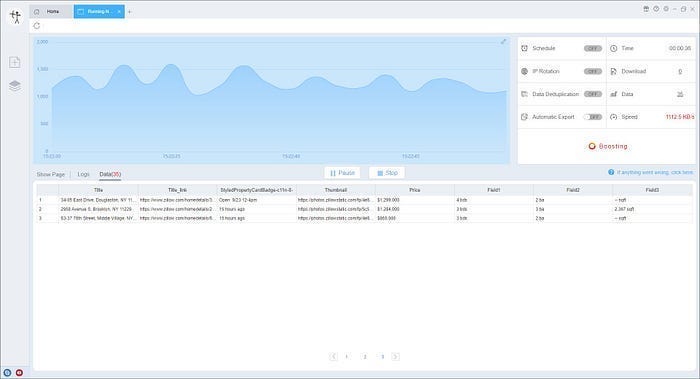The height and width of the screenshot is (379, 700).
Task: Select the Data(35) tab
Action: coord(110,175)
